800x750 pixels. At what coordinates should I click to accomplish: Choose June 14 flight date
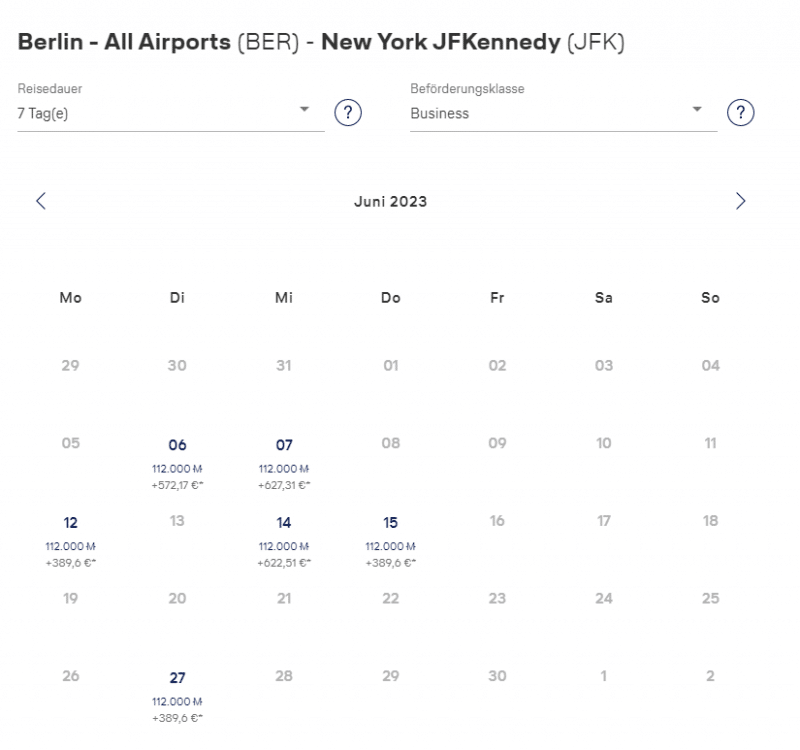click(x=284, y=523)
